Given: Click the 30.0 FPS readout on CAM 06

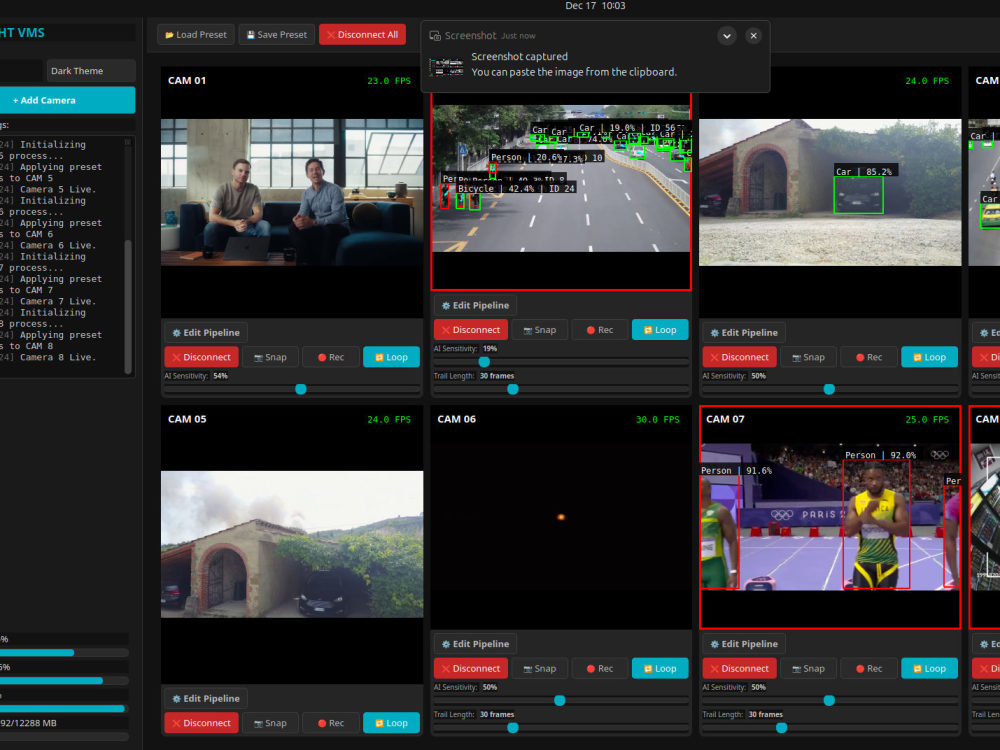Looking at the screenshot, I should pos(658,419).
